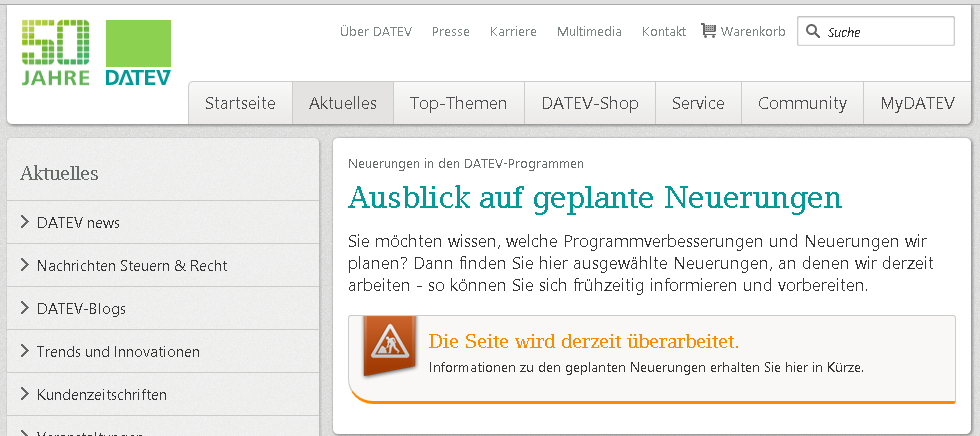Switch to the Community tab
The image size is (980, 436).
point(802,103)
